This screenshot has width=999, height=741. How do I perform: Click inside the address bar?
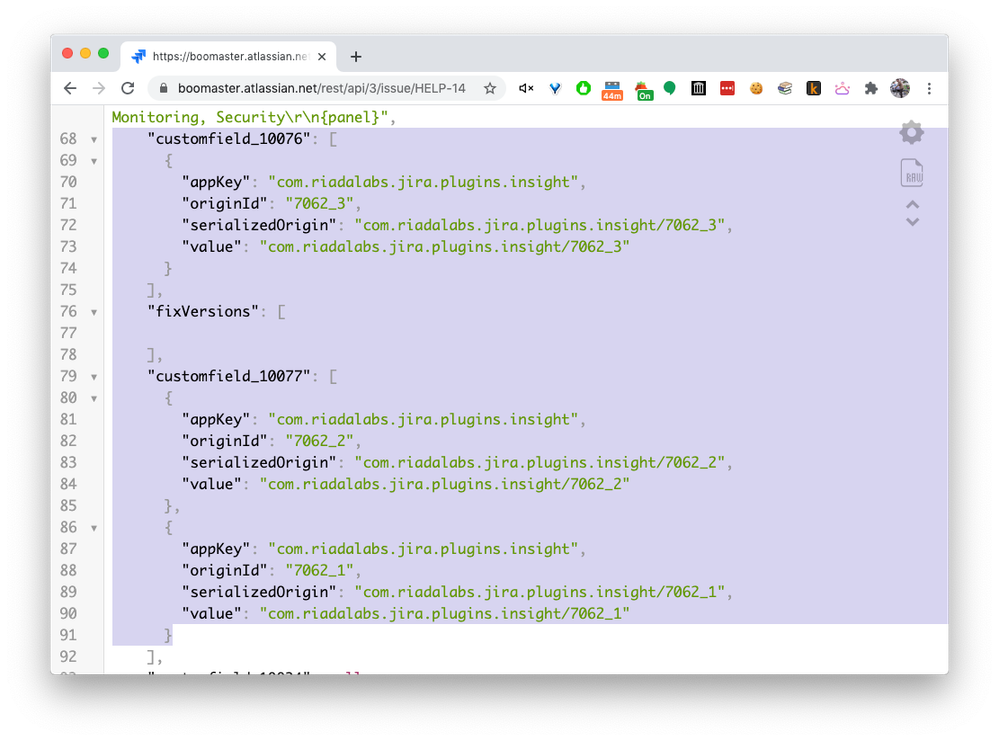(x=320, y=88)
